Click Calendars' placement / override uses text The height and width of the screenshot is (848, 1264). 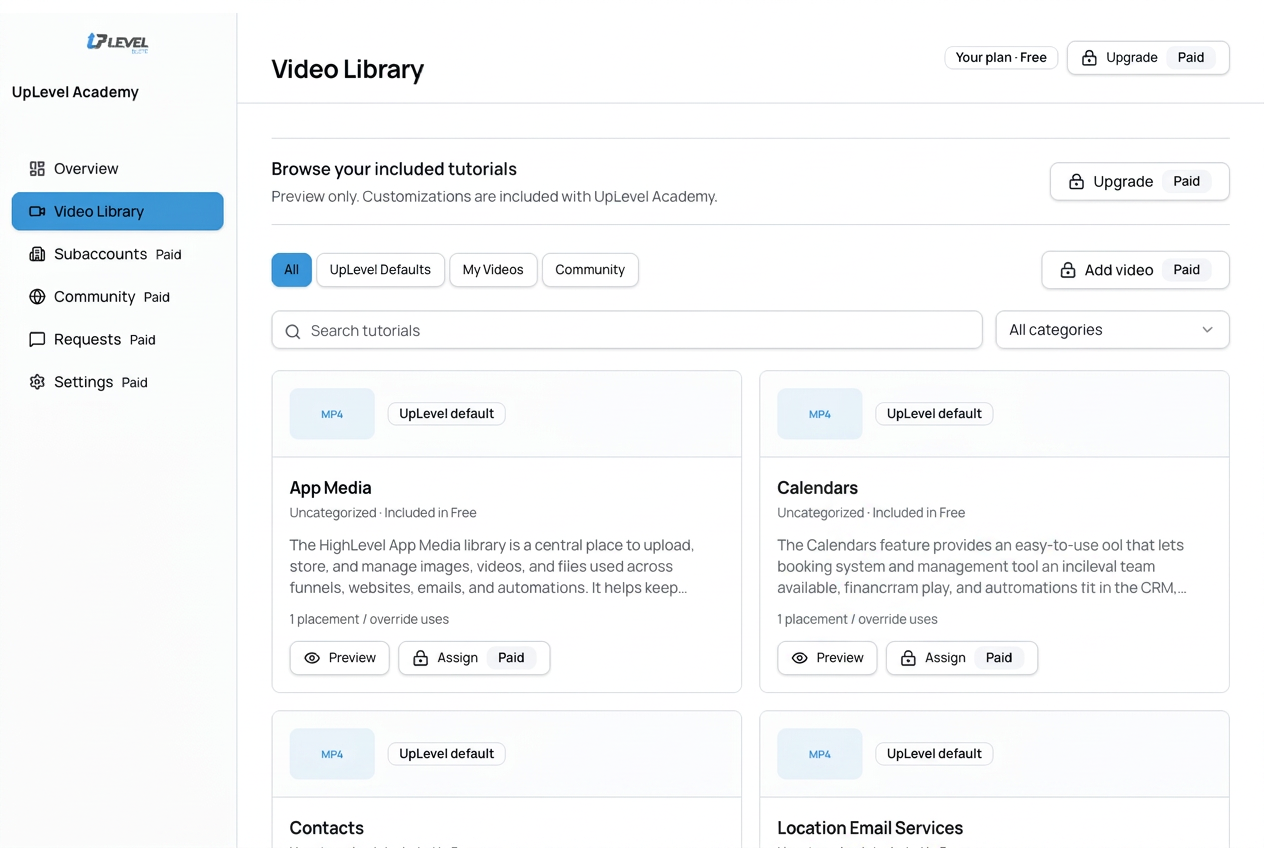pos(857,619)
